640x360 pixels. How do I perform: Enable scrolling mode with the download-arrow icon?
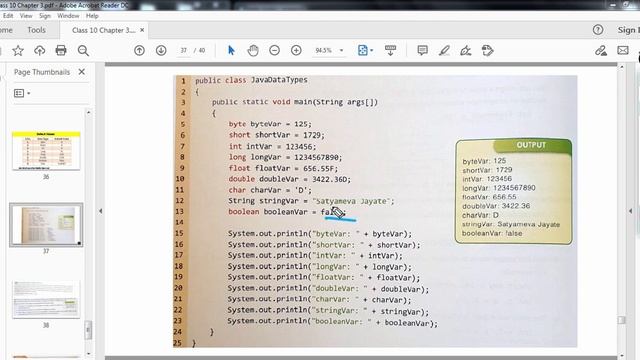tap(390, 51)
